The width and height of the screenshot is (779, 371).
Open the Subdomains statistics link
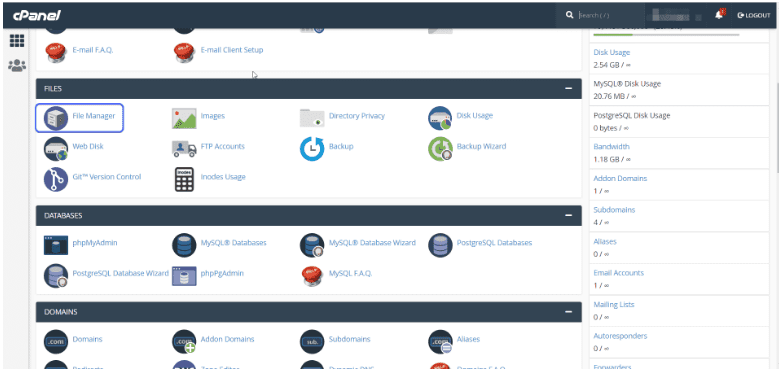614,210
